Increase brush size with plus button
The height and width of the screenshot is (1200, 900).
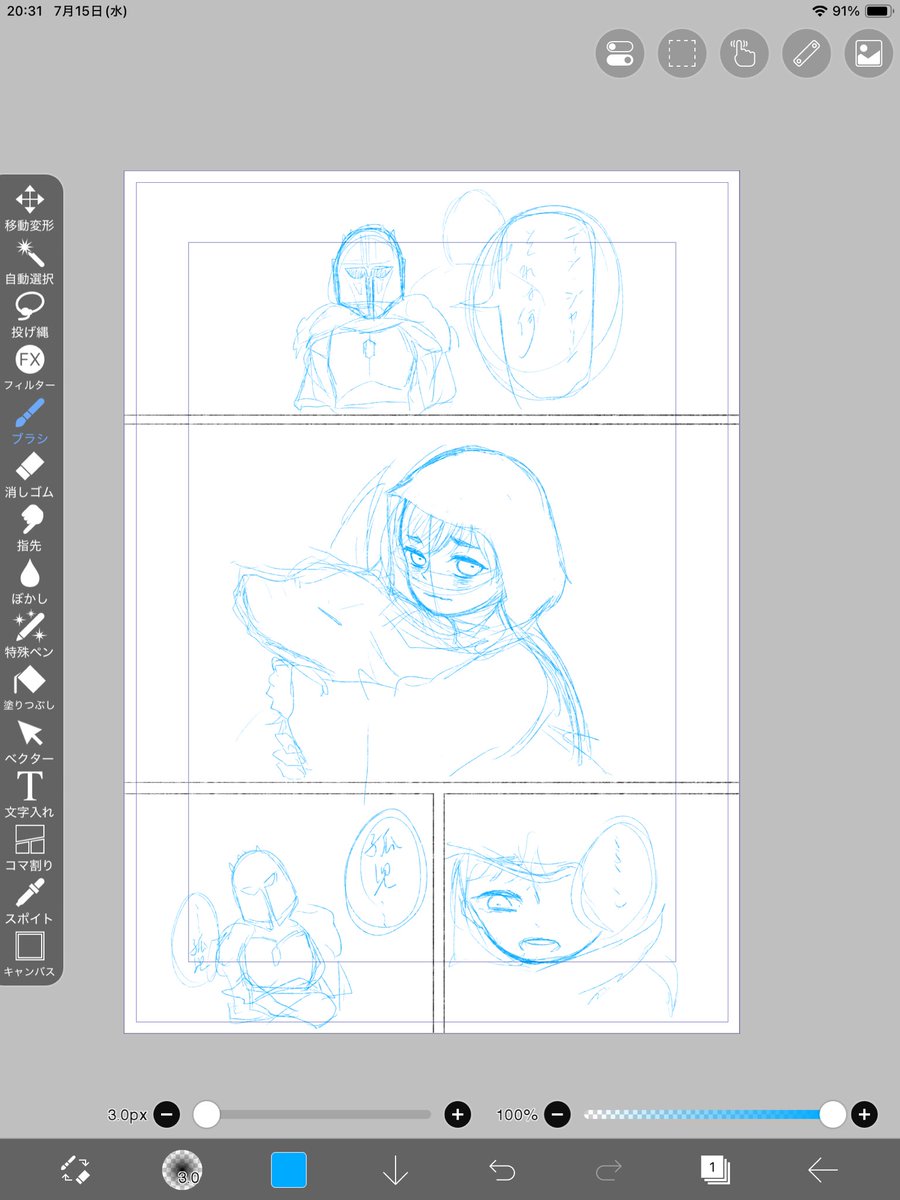458,1114
